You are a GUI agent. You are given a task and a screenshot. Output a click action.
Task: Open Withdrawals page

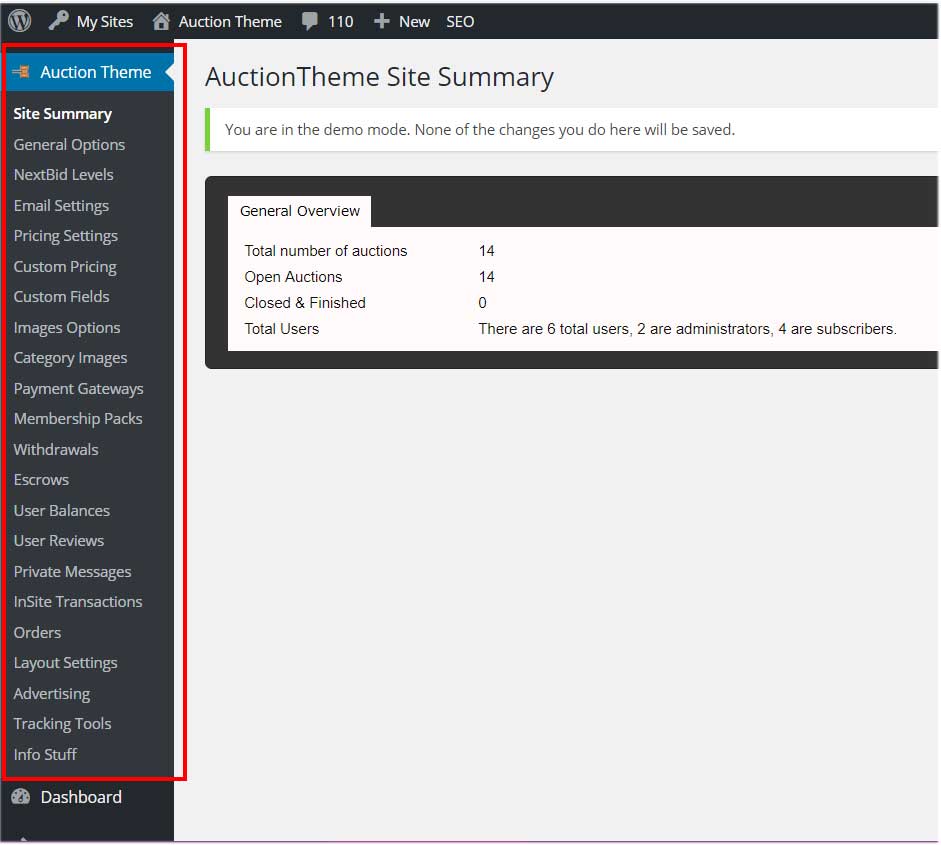(x=56, y=450)
